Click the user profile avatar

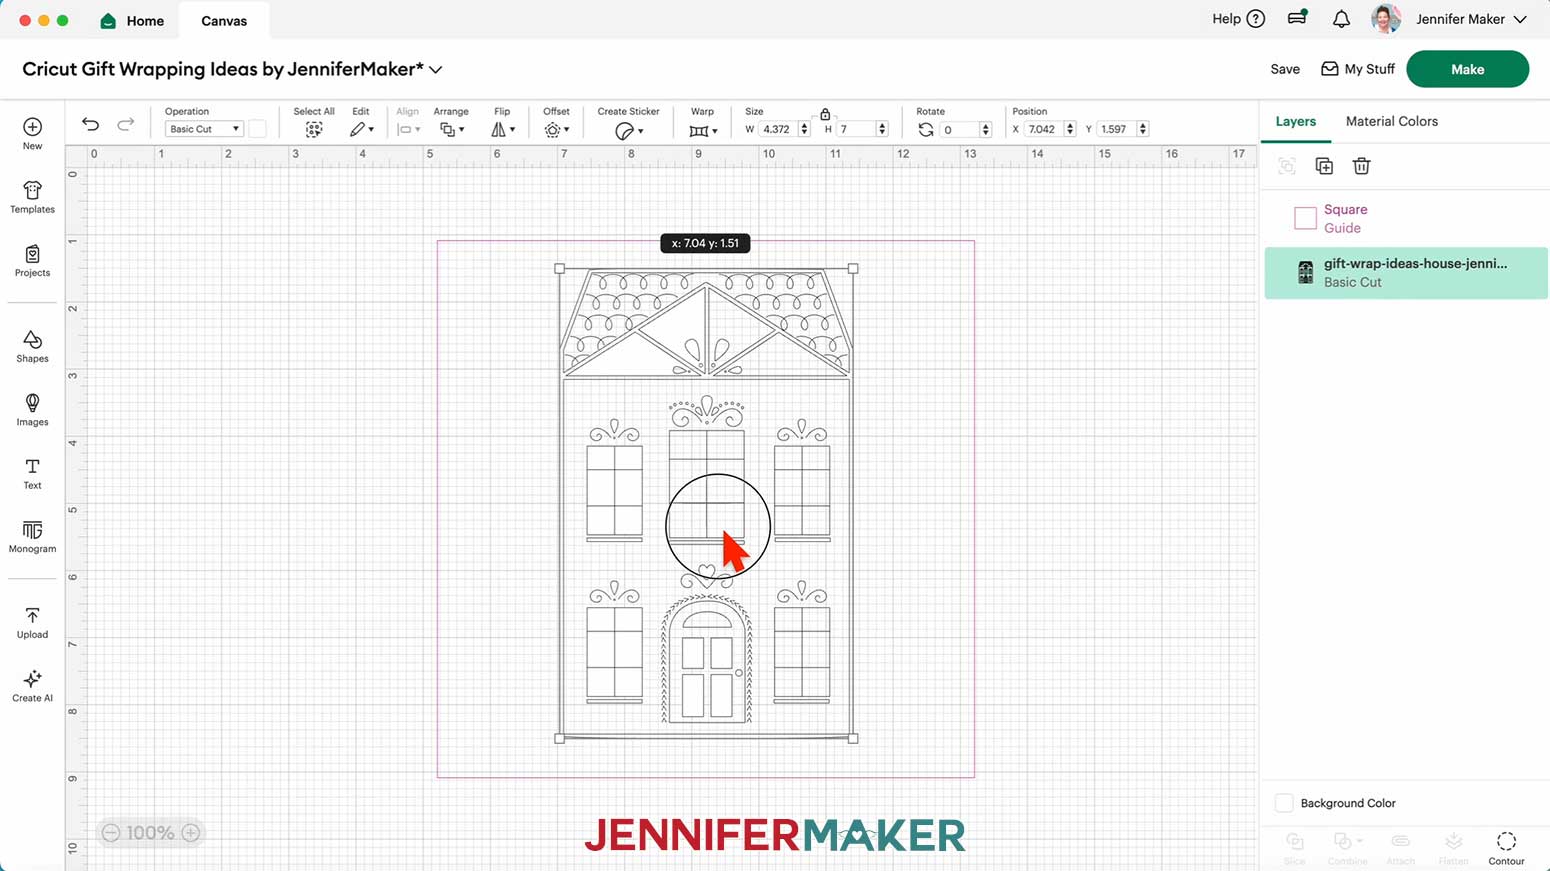[x=1385, y=19]
